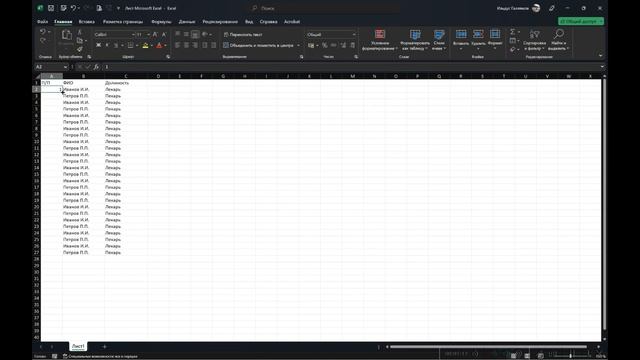Add a new sheet with the plus button
This screenshot has width=640, height=360.
104,347
